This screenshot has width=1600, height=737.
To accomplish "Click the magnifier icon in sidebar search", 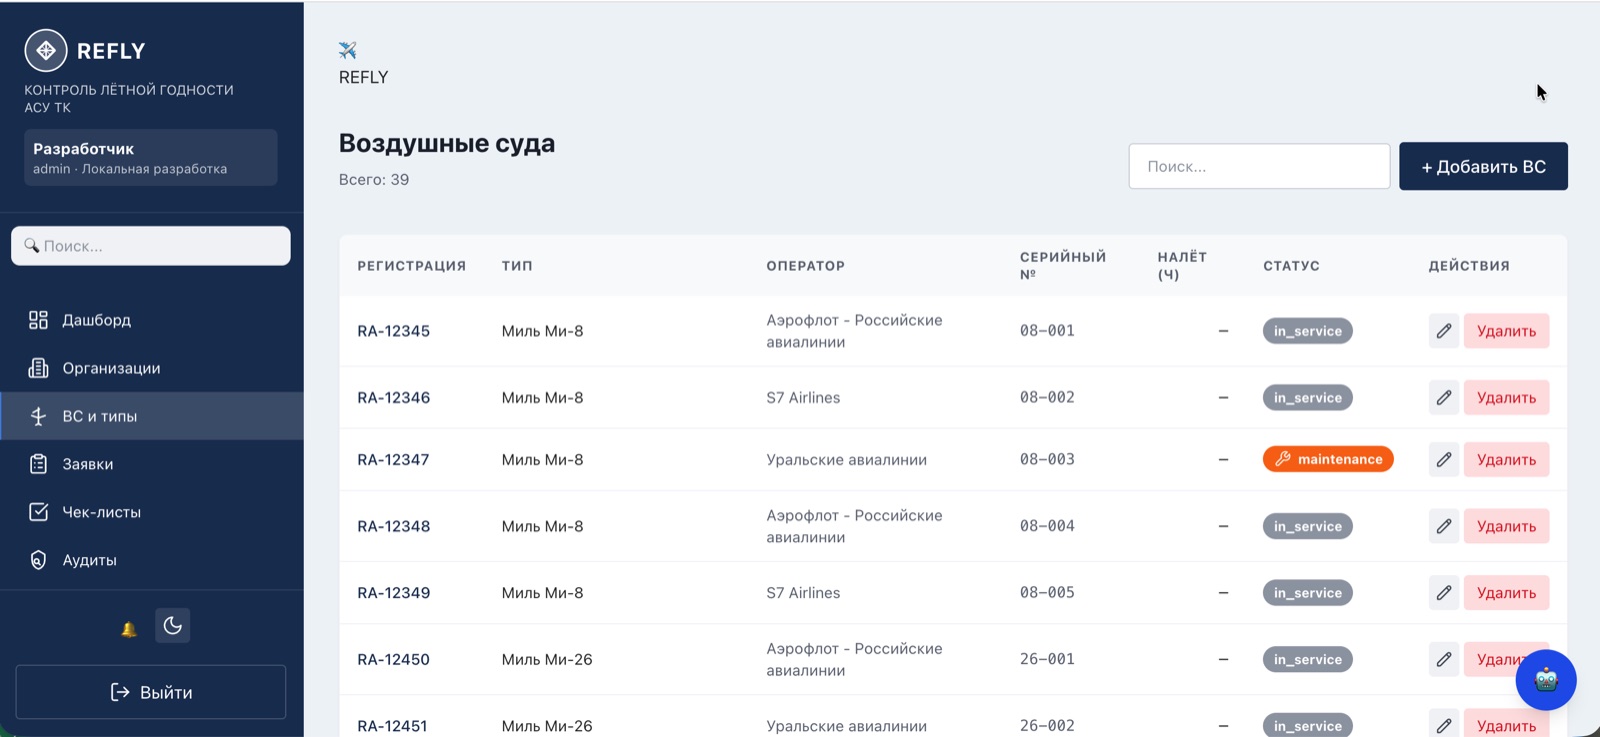I will [32, 245].
